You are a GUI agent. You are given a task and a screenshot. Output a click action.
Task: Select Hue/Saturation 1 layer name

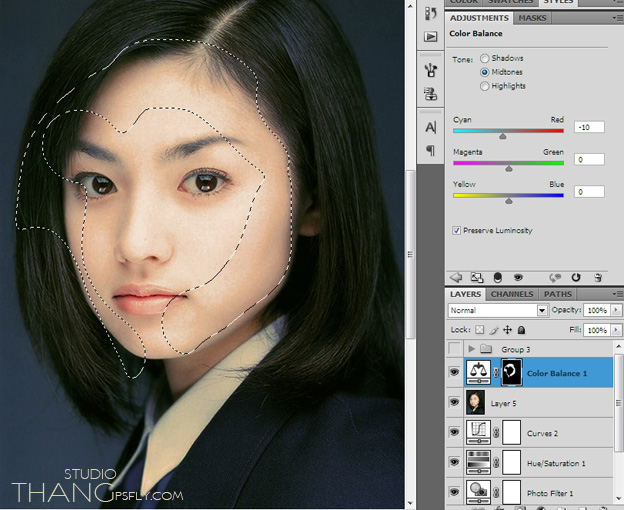(x=556, y=463)
